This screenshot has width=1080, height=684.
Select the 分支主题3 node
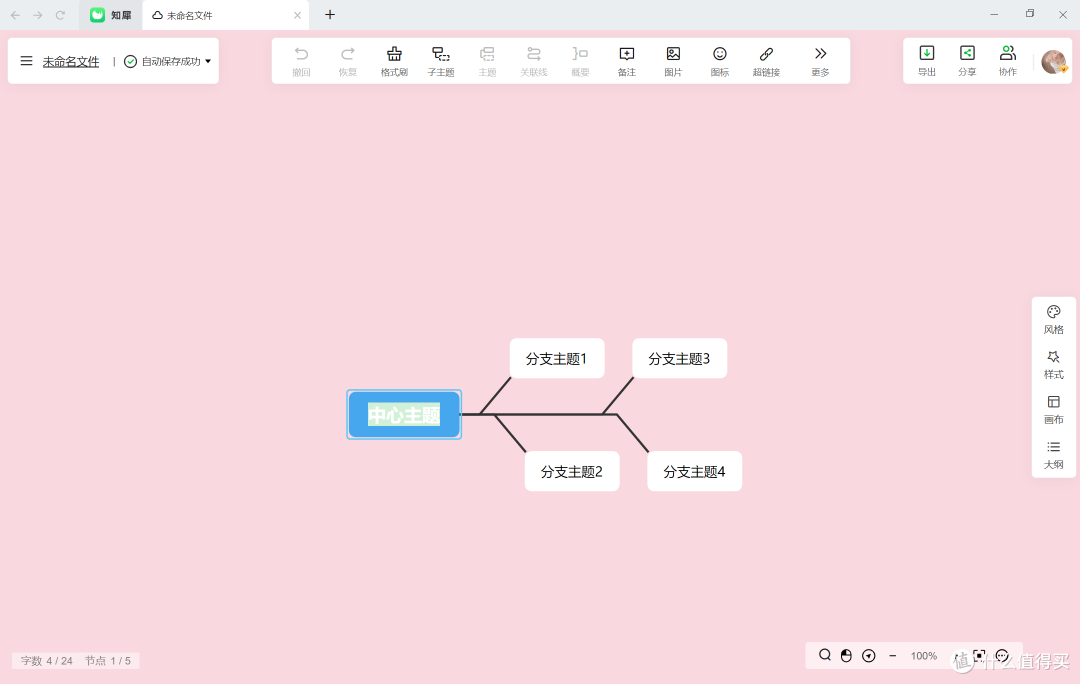(x=679, y=358)
